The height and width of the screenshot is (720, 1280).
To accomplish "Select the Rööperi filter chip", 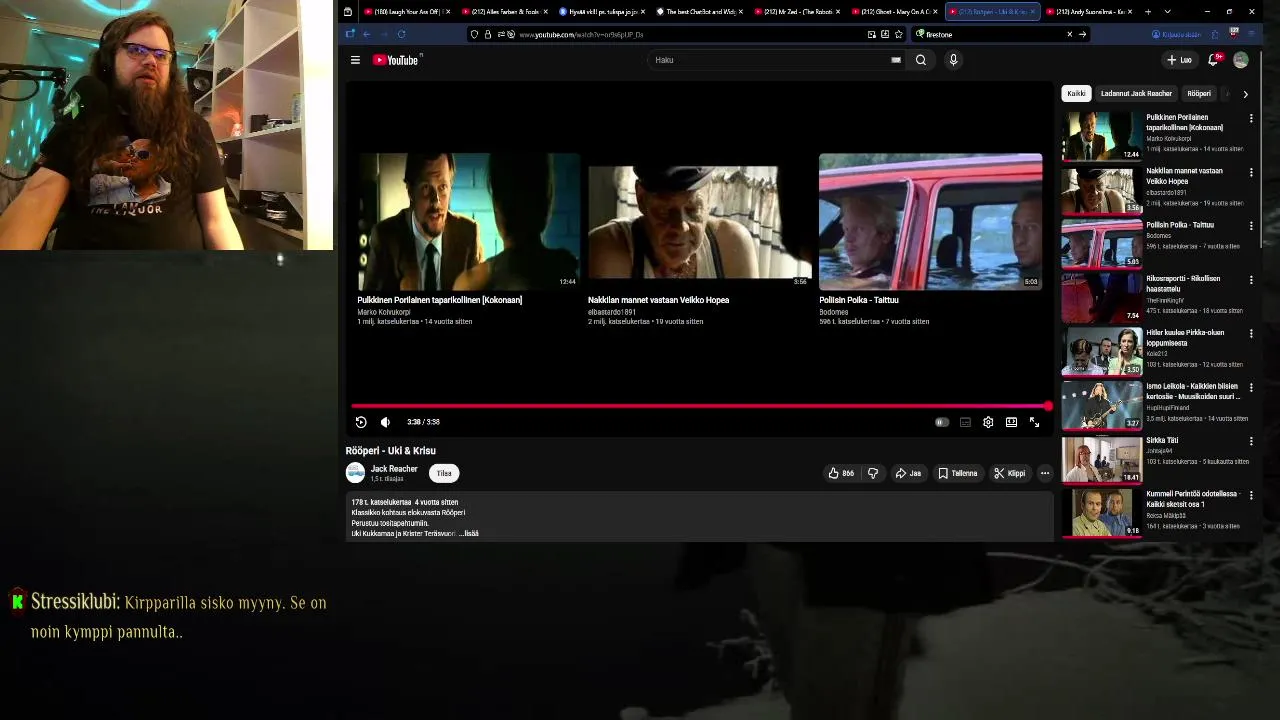I will tap(1199, 94).
